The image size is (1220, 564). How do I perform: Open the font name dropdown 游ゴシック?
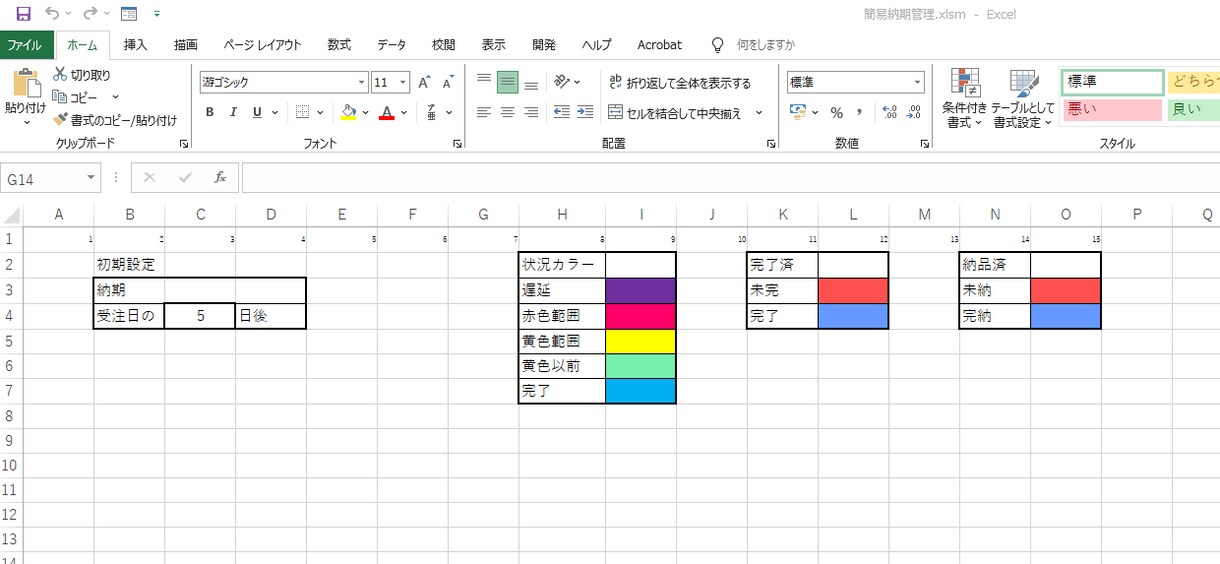pyautogui.click(x=361, y=83)
